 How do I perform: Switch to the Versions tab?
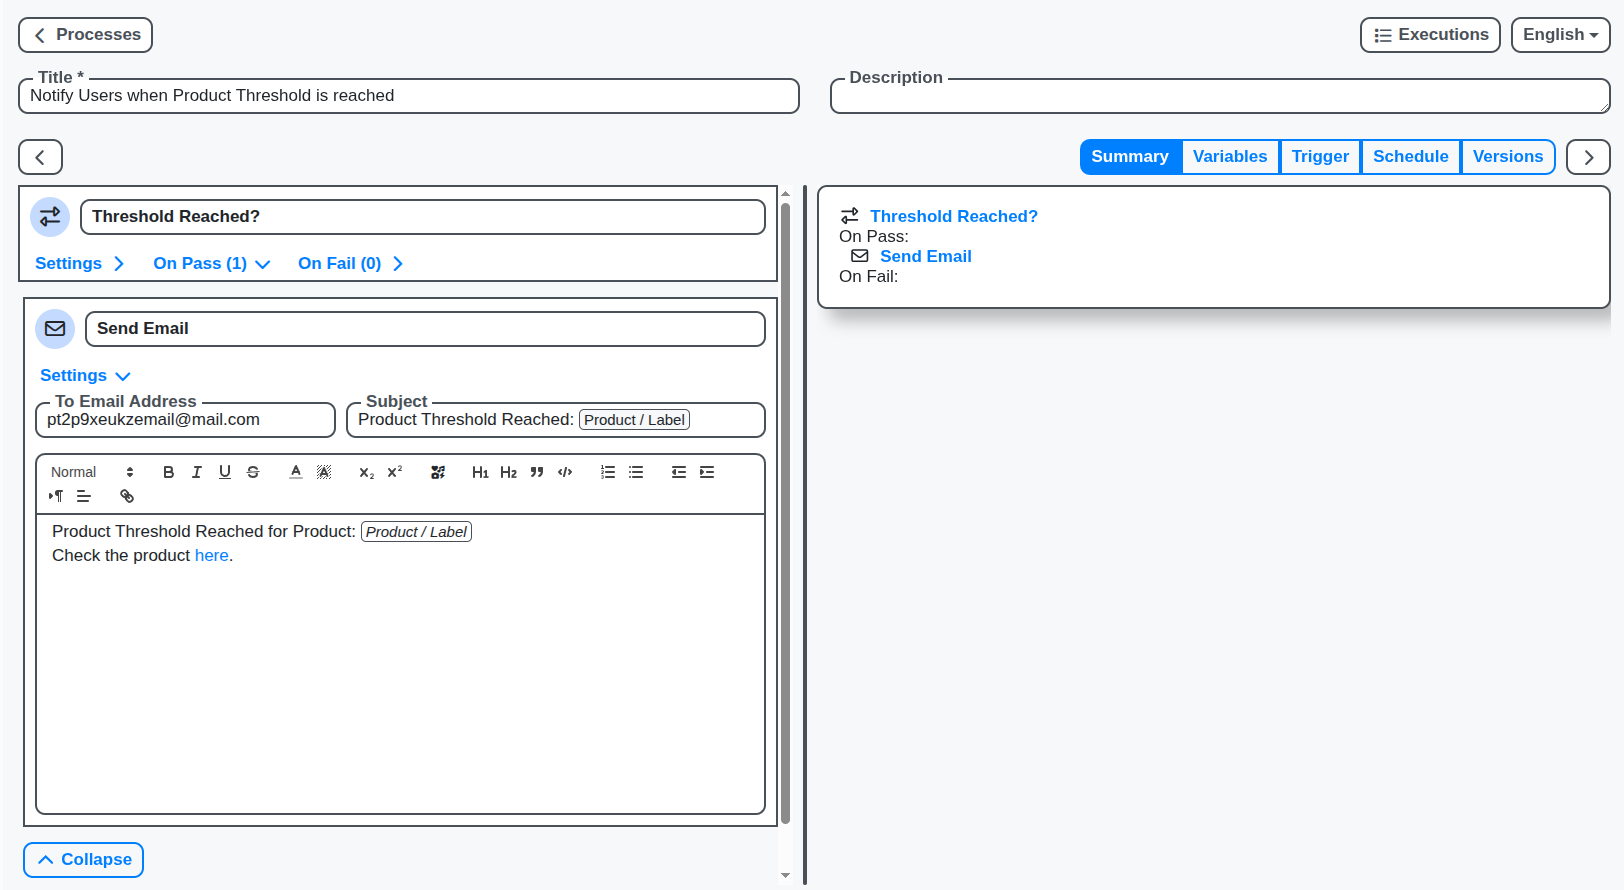point(1508,157)
